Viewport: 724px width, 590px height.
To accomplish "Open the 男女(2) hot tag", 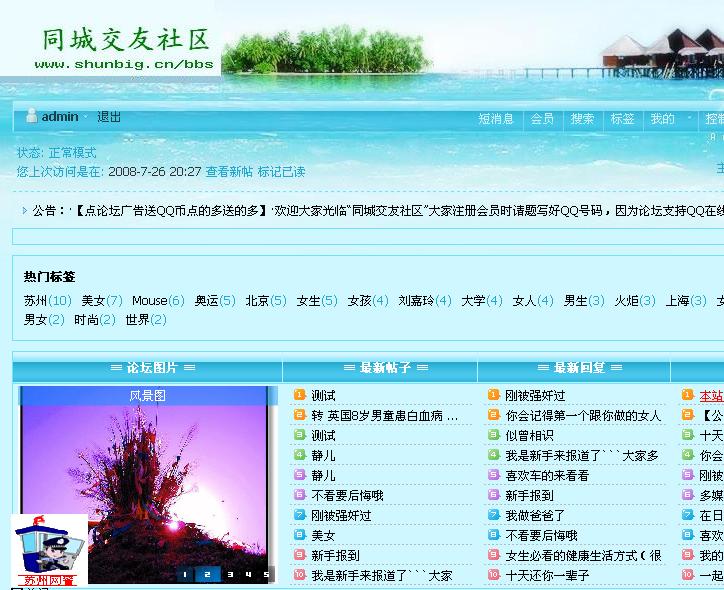I will click(44, 320).
